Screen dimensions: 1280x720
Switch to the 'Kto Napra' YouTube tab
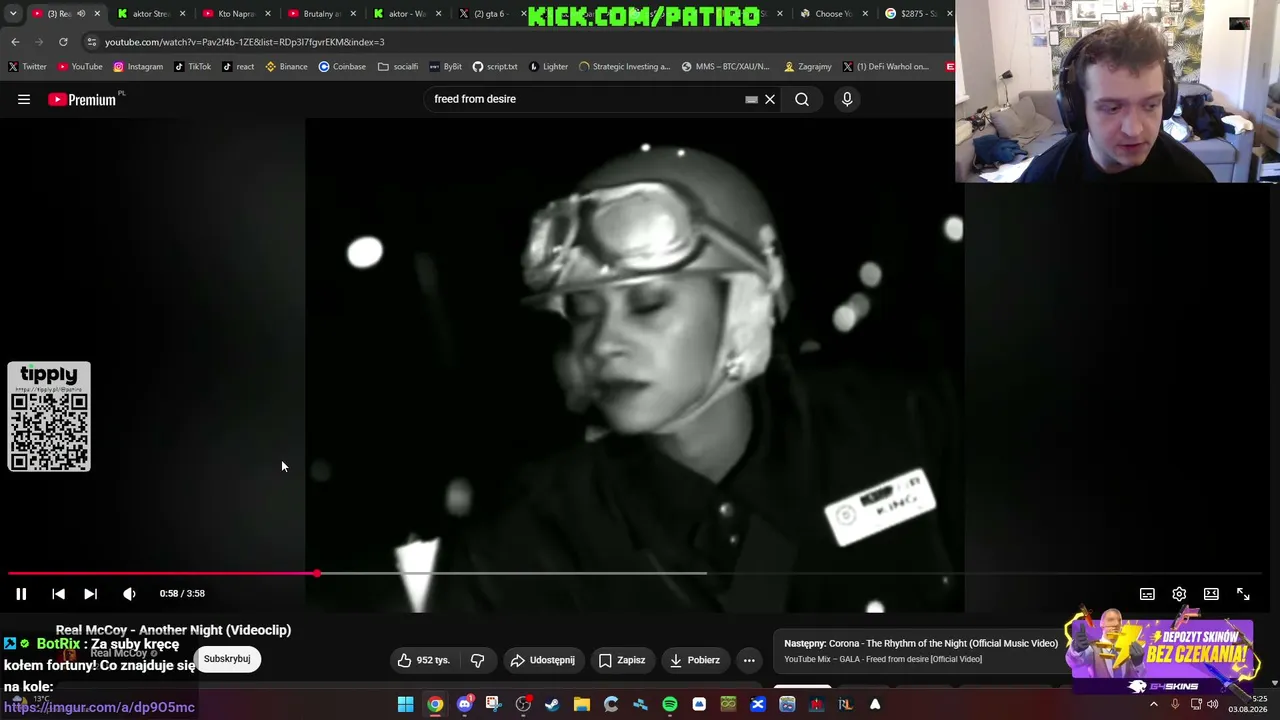tap(236, 13)
